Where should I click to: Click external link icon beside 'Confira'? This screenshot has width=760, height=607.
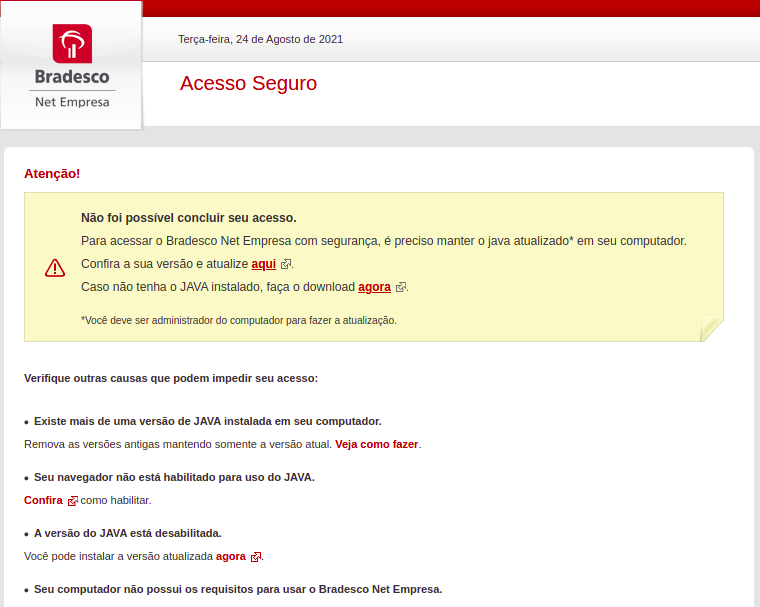(x=72, y=501)
